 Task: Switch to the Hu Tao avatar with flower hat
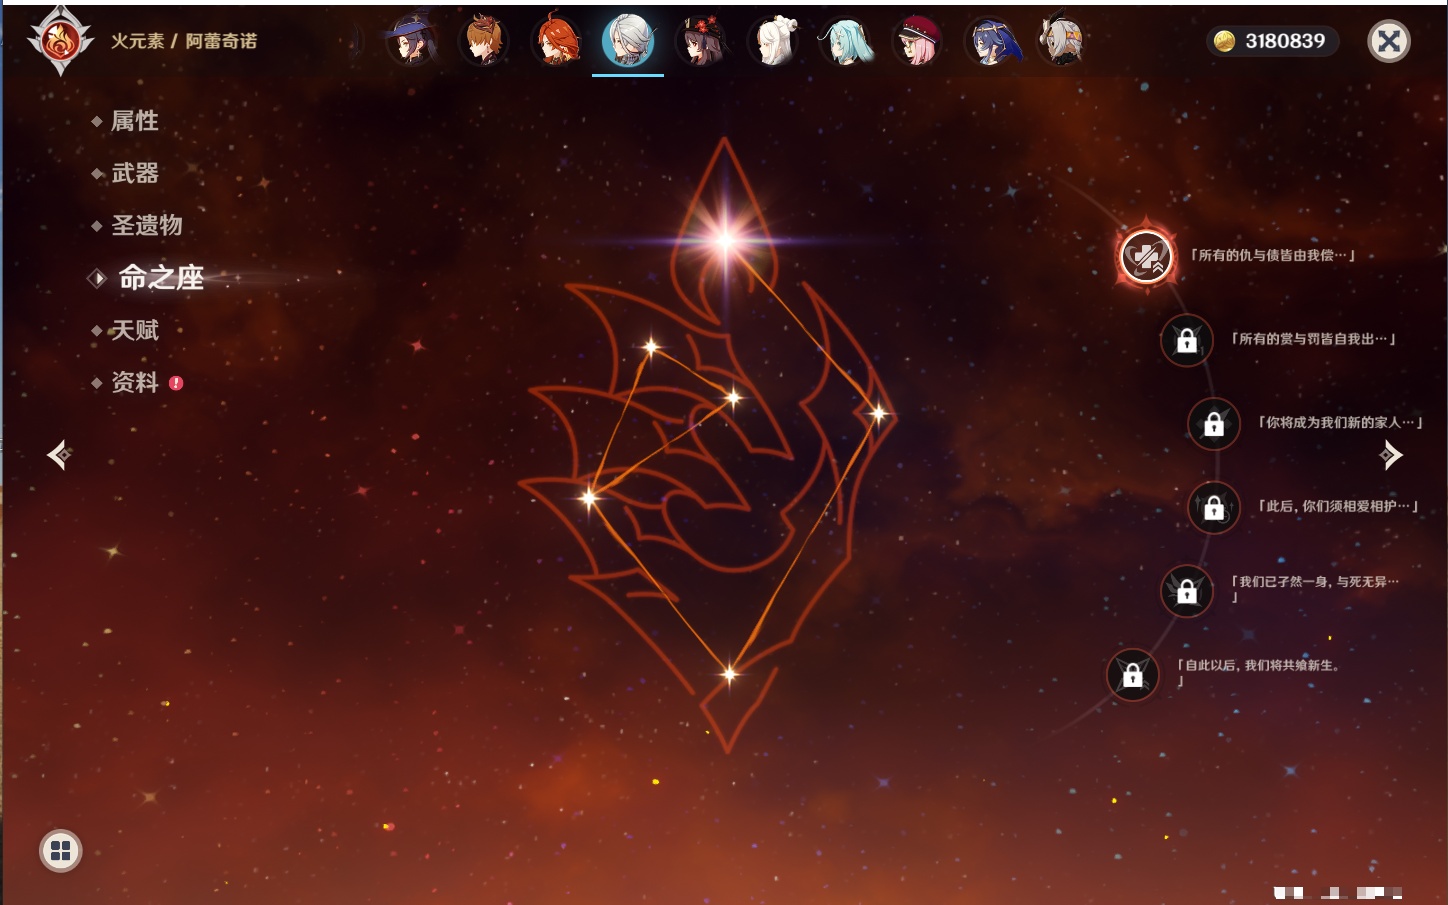point(701,42)
